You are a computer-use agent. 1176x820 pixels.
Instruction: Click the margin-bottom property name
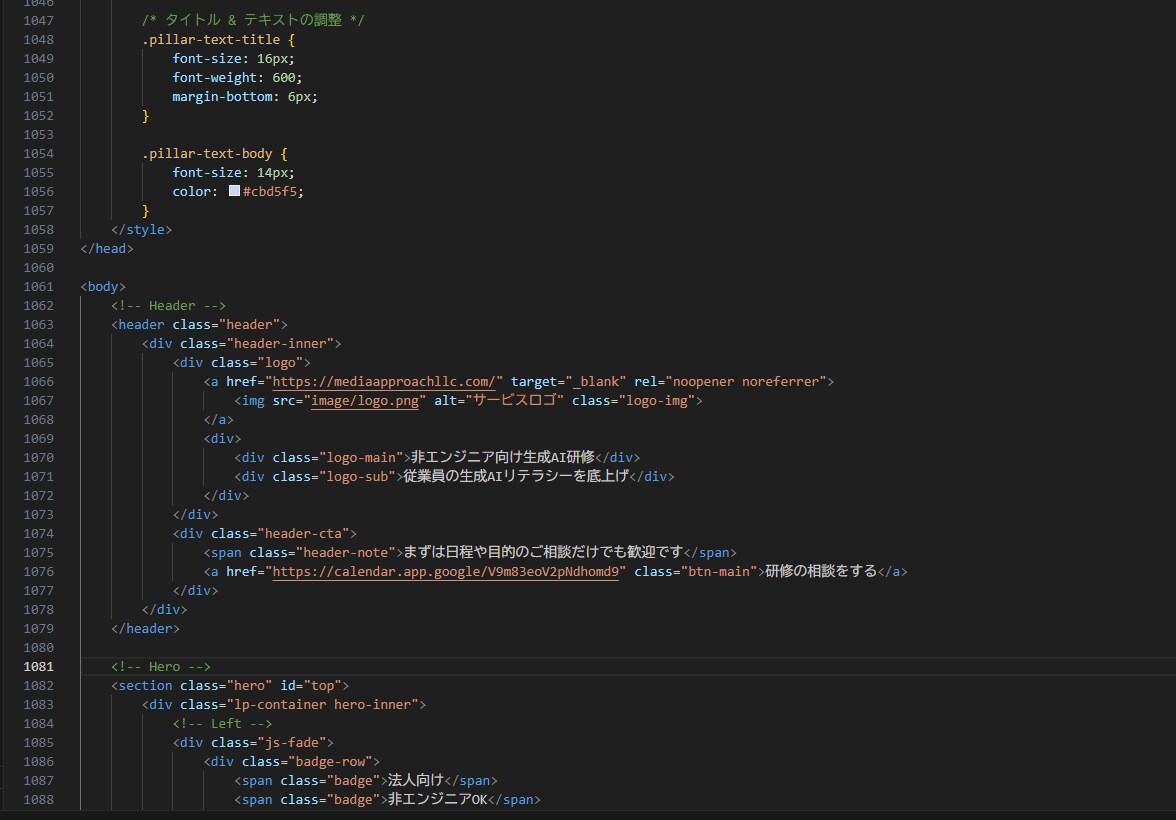click(x=222, y=97)
